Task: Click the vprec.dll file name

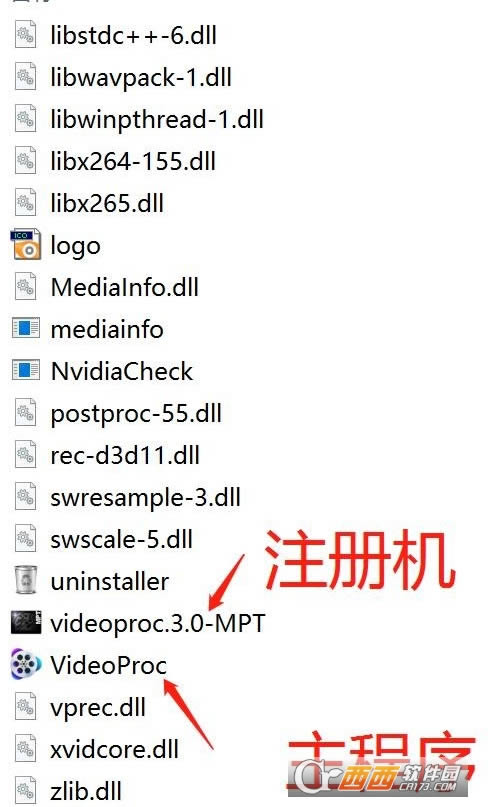Action: (98, 707)
